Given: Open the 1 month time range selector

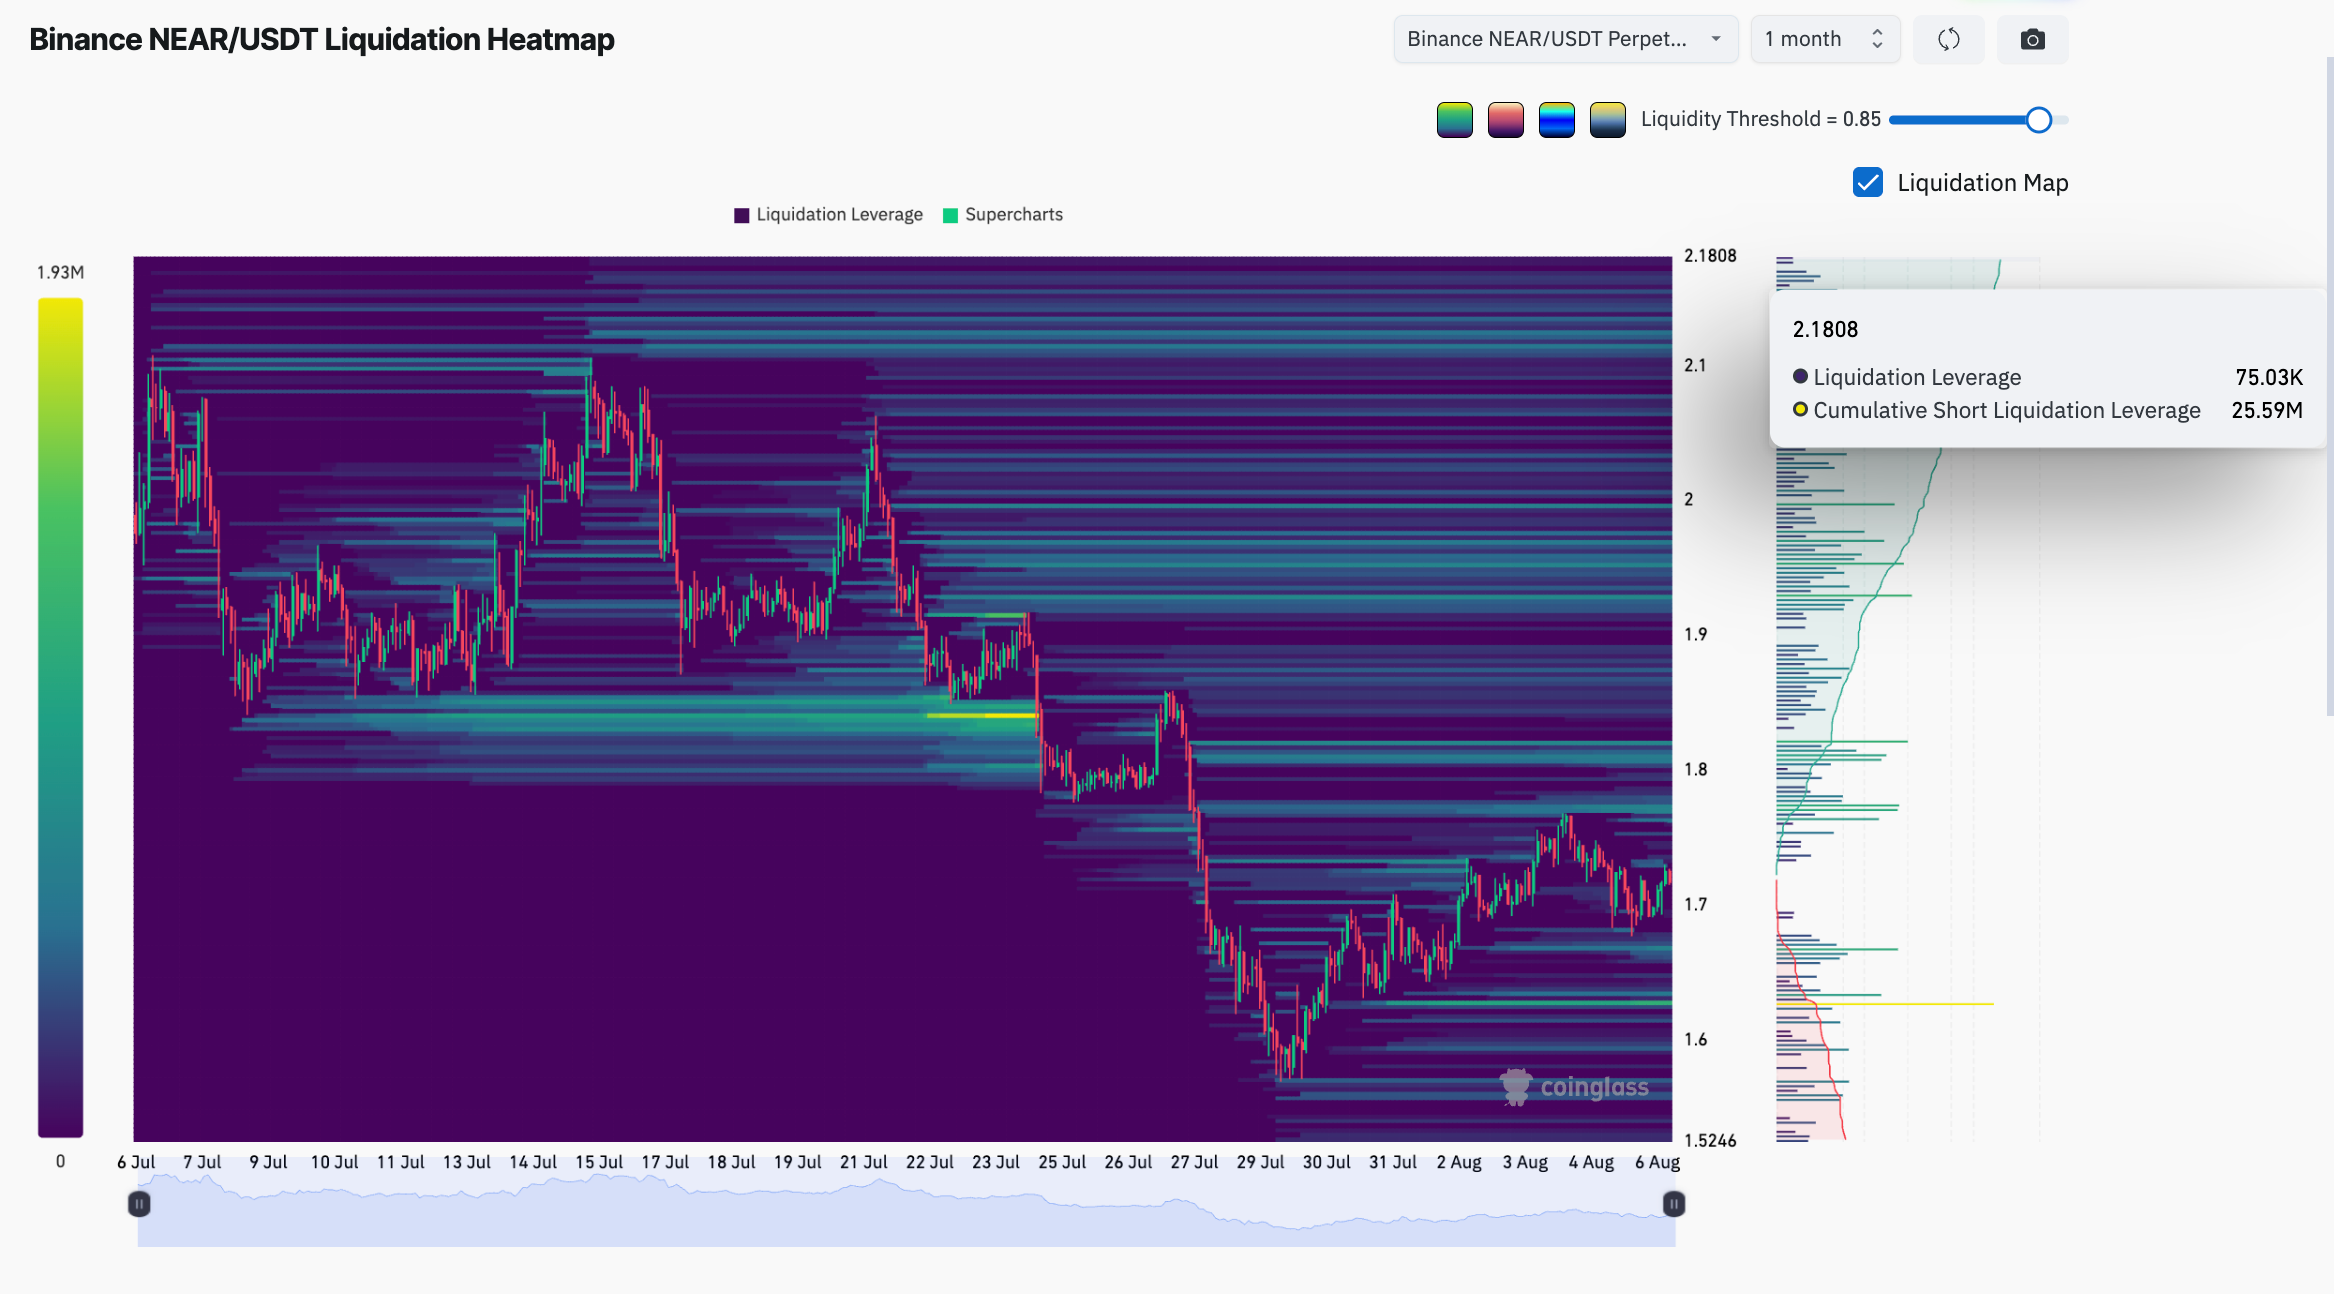Looking at the screenshot, I should click(x=1825, y=39).
